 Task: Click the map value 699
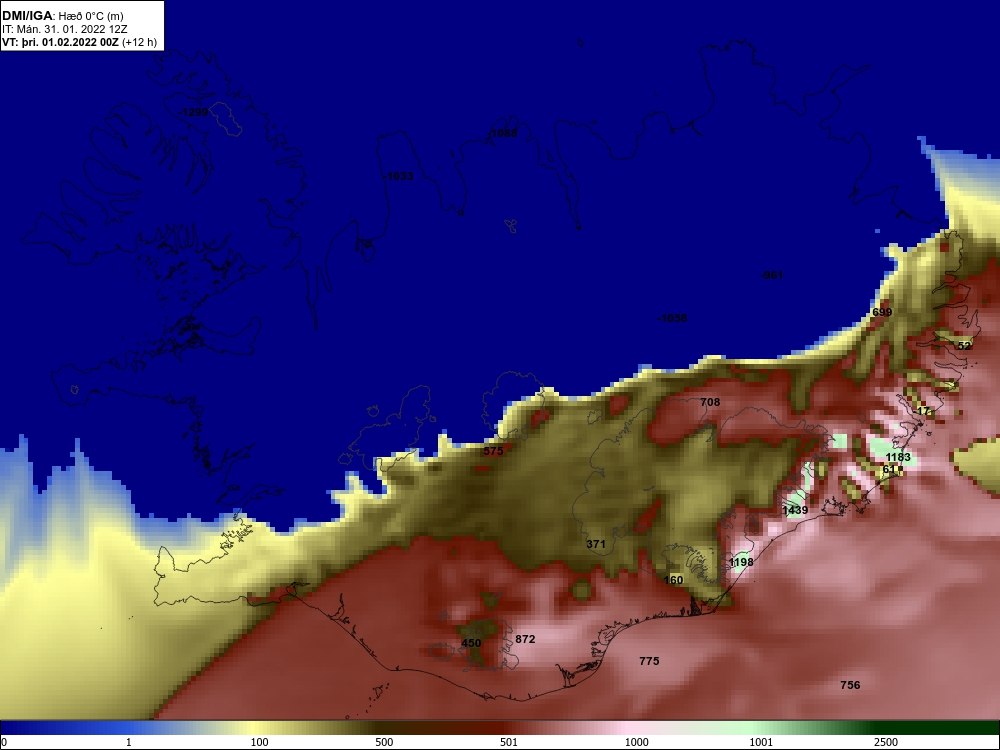coord(881,312)
